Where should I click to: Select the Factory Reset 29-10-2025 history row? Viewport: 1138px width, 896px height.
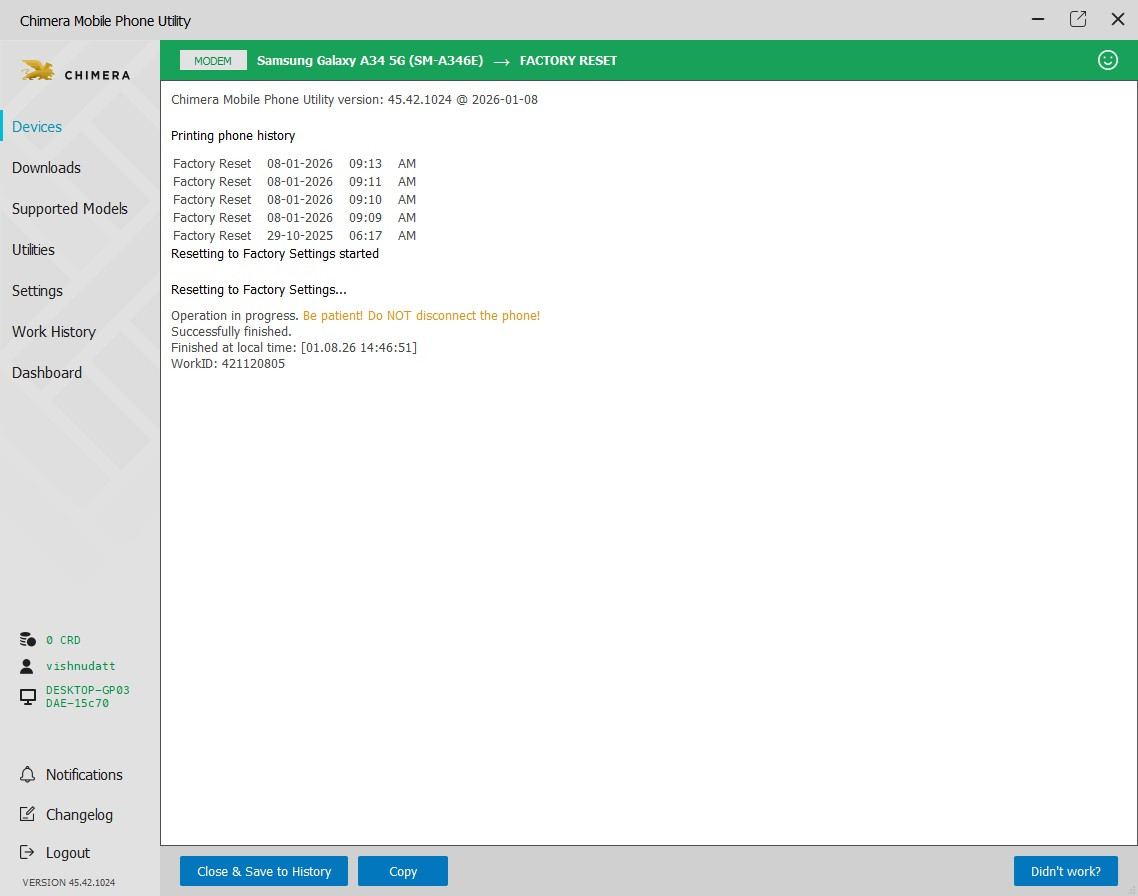coord(294,236)
